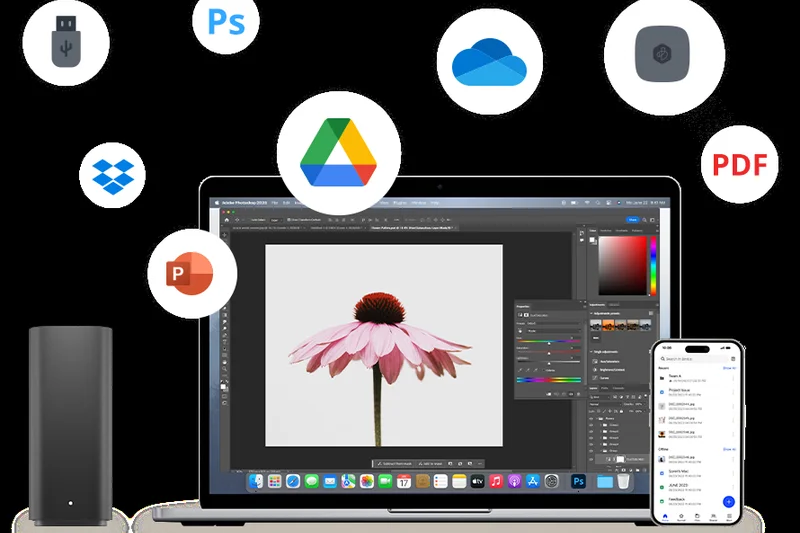Click the blue Ps logo bubble
800x533 pixels.
[x=226, y=20]
